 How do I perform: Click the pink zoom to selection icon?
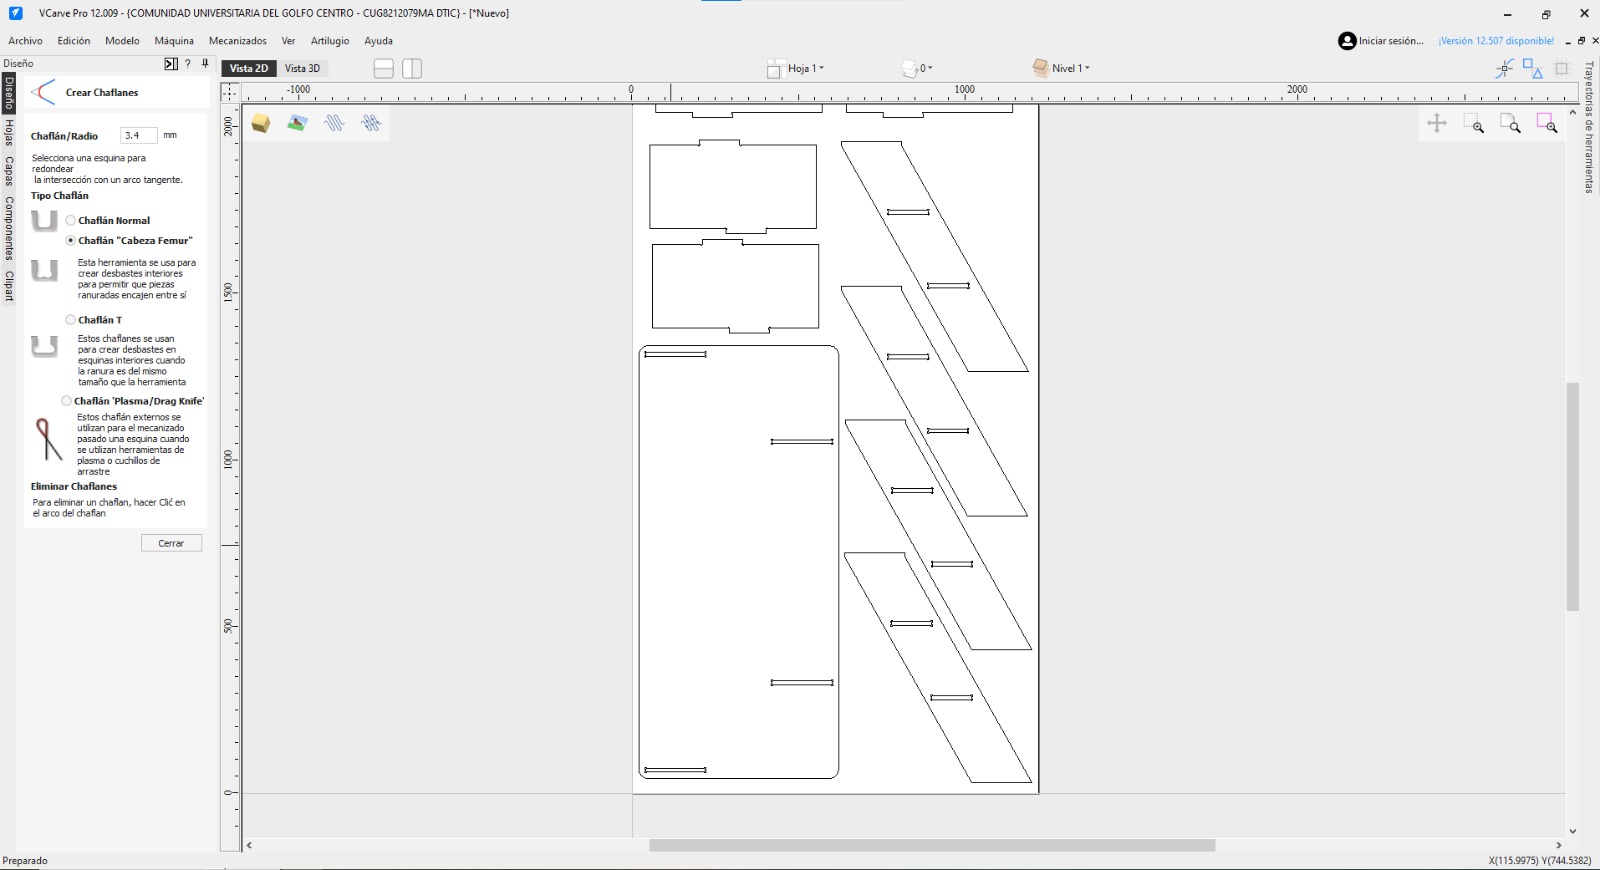(x=1547, y=123)
